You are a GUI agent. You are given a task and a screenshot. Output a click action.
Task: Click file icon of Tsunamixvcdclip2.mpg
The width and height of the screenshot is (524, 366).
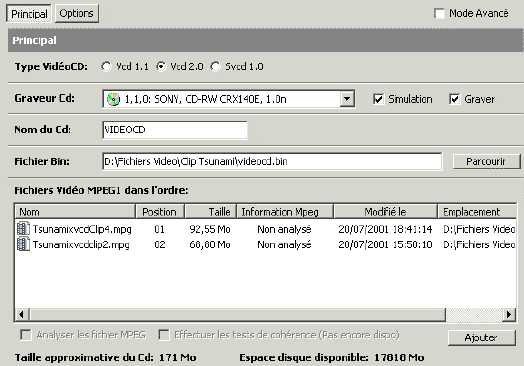click(x=23, y=244)
